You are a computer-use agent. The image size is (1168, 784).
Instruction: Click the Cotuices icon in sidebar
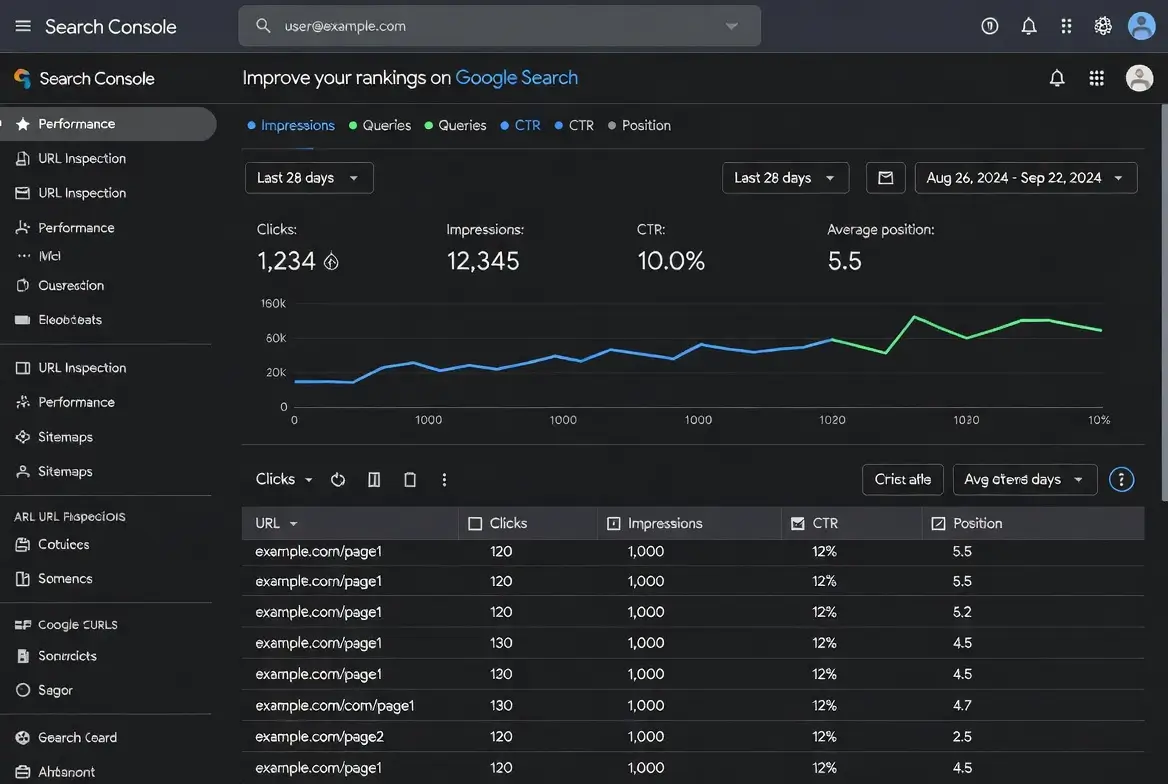23,545
